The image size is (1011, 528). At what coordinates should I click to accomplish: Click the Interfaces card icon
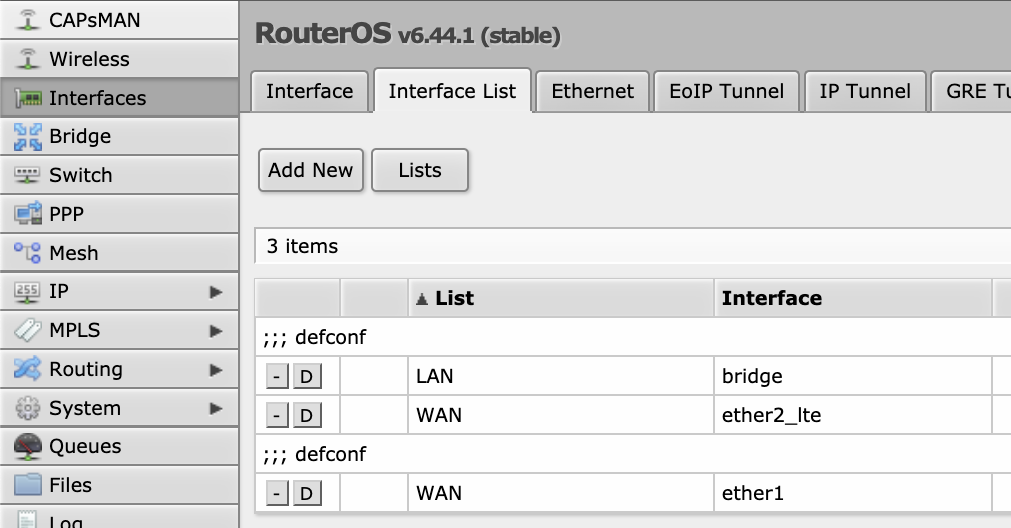pyautogui.click(x=28, y=98)
